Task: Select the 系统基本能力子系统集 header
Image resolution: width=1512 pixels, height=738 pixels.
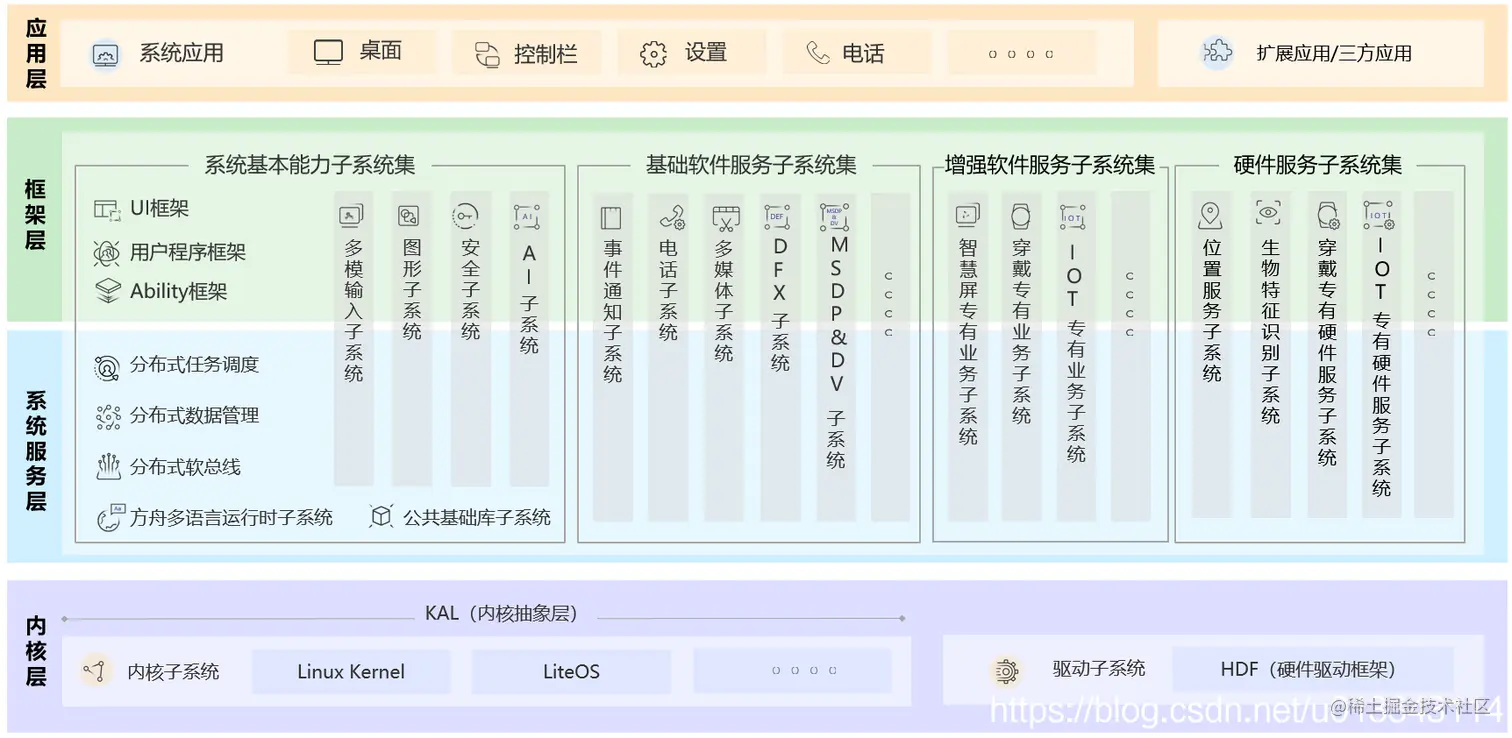Action: (x=312, y=165)
